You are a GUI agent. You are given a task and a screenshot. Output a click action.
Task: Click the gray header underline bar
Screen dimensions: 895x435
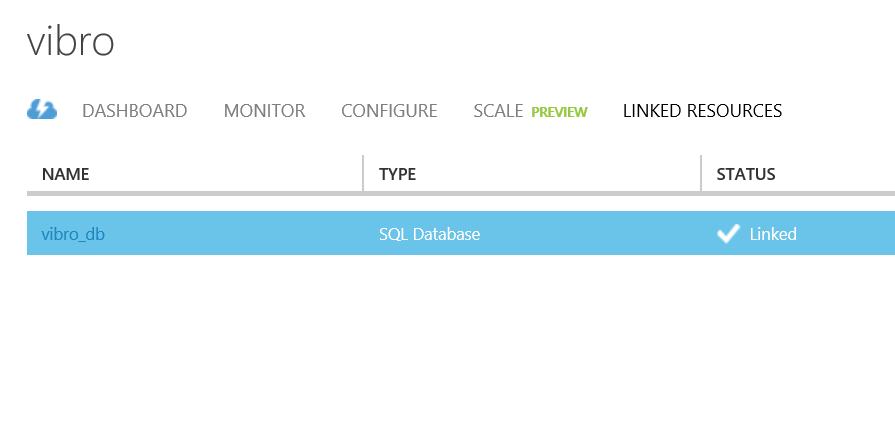[461, 194]
